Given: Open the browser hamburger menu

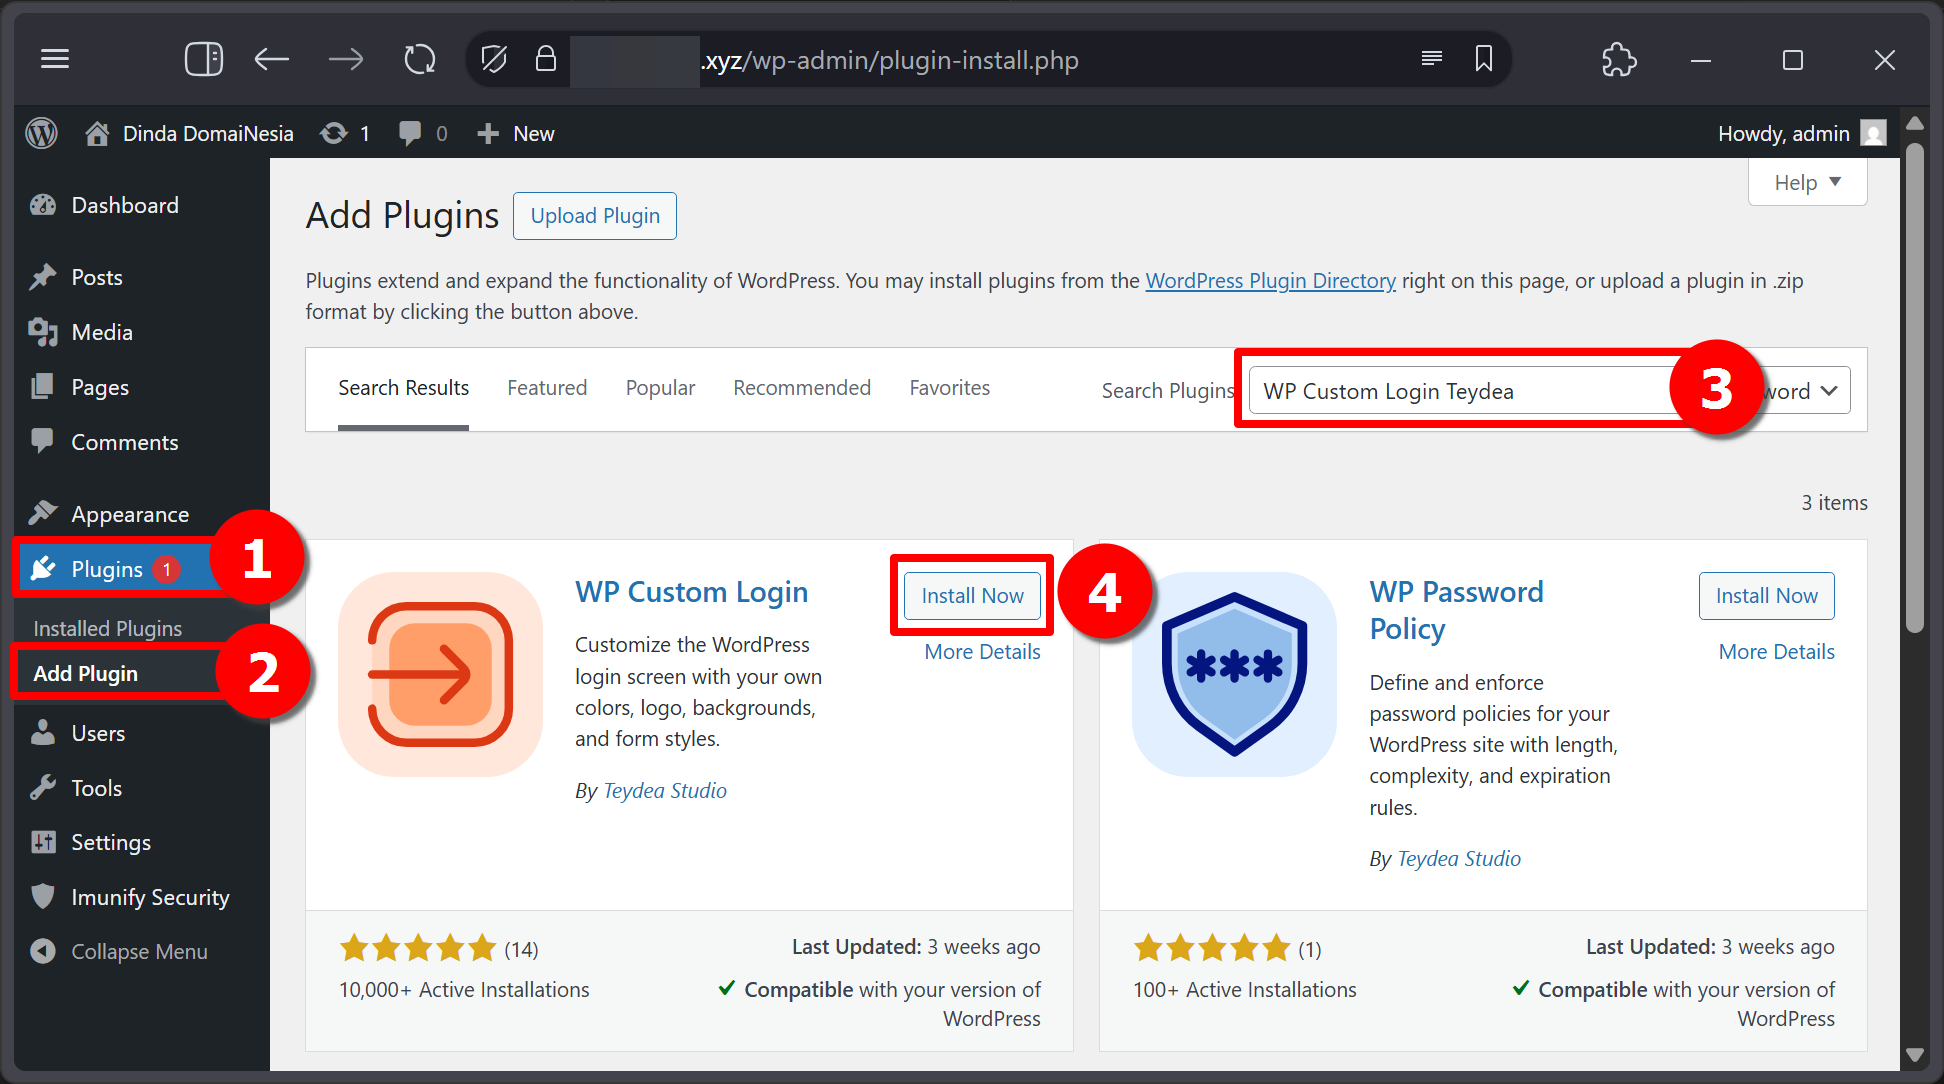Looking at the screenshot, I should 55,60.
